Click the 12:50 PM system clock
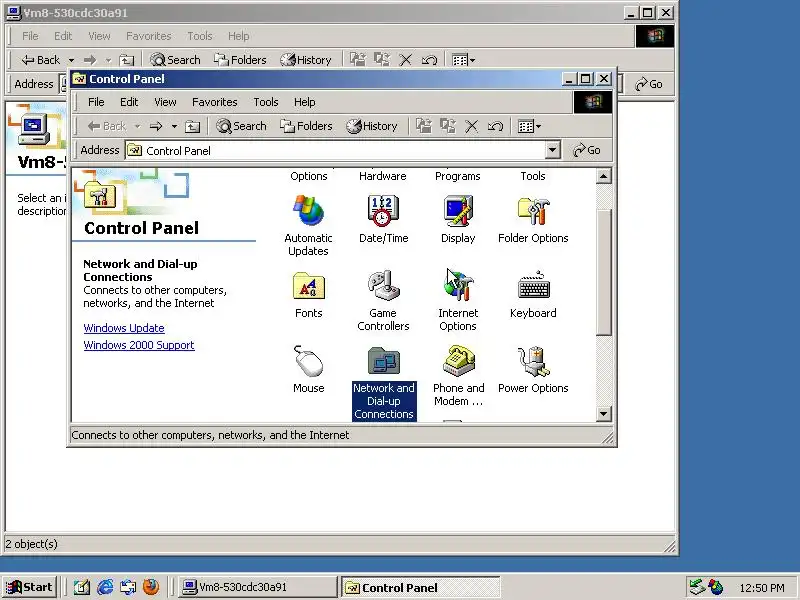This screenshot has width=800, height=600. 761,588
